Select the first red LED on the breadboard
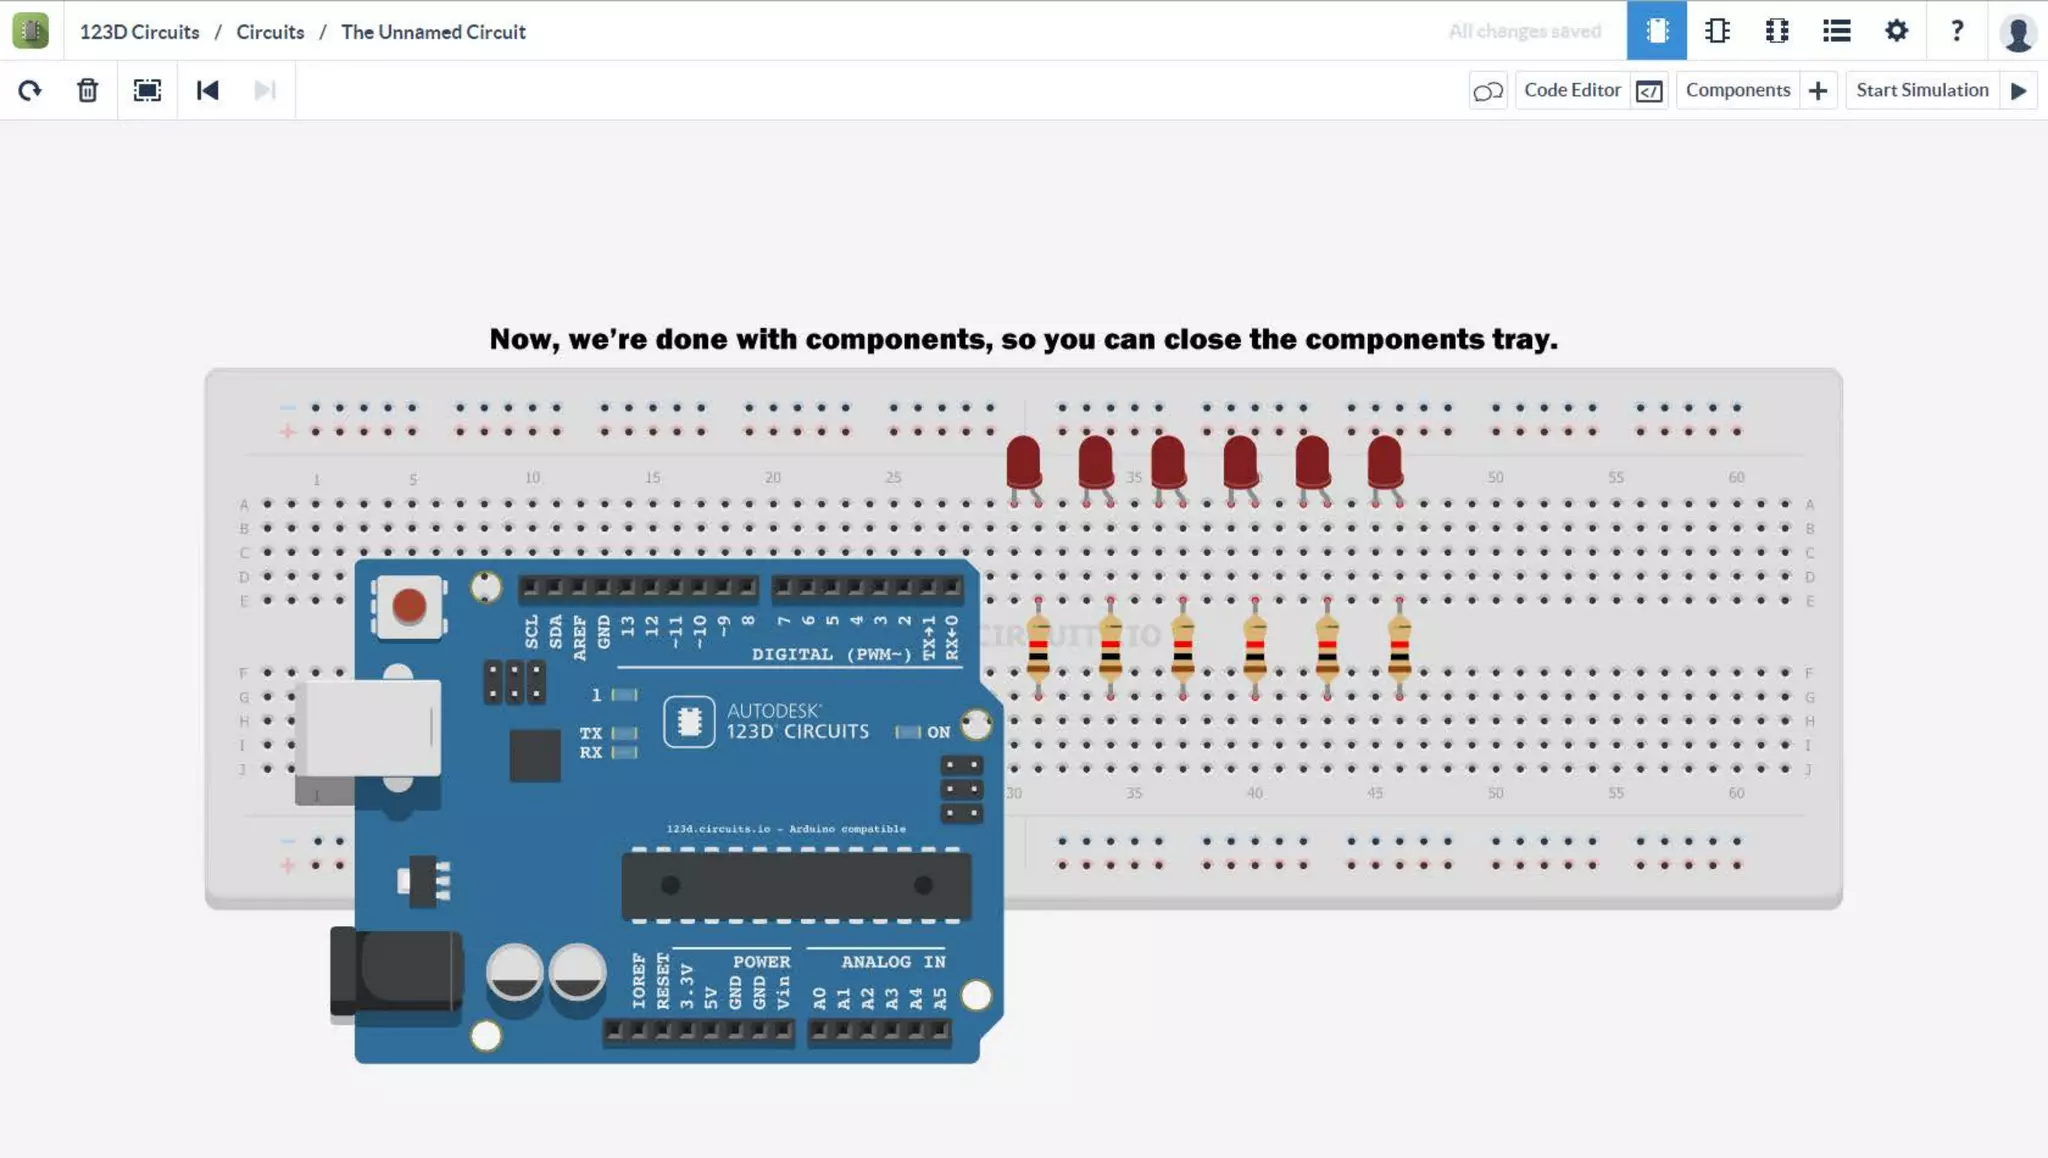2048x1158 pixels. (x=1023, y=463)
